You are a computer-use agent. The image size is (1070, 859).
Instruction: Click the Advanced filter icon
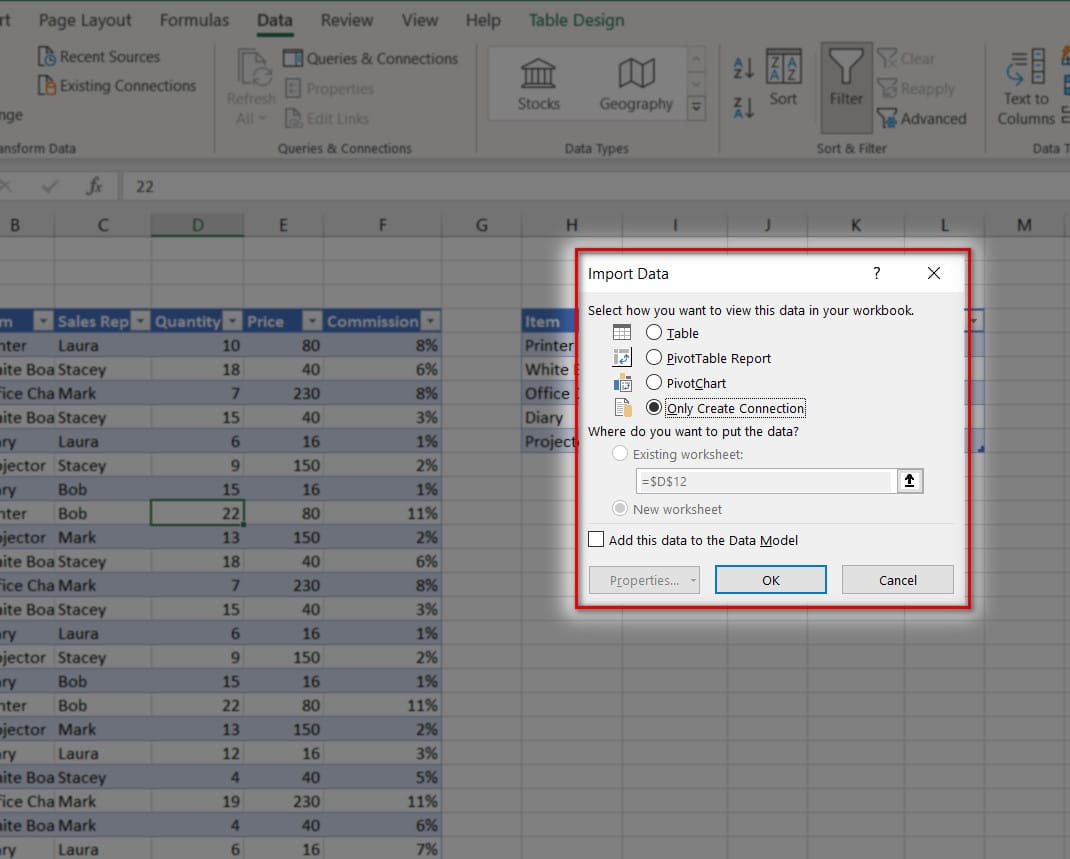coord(888,118)
